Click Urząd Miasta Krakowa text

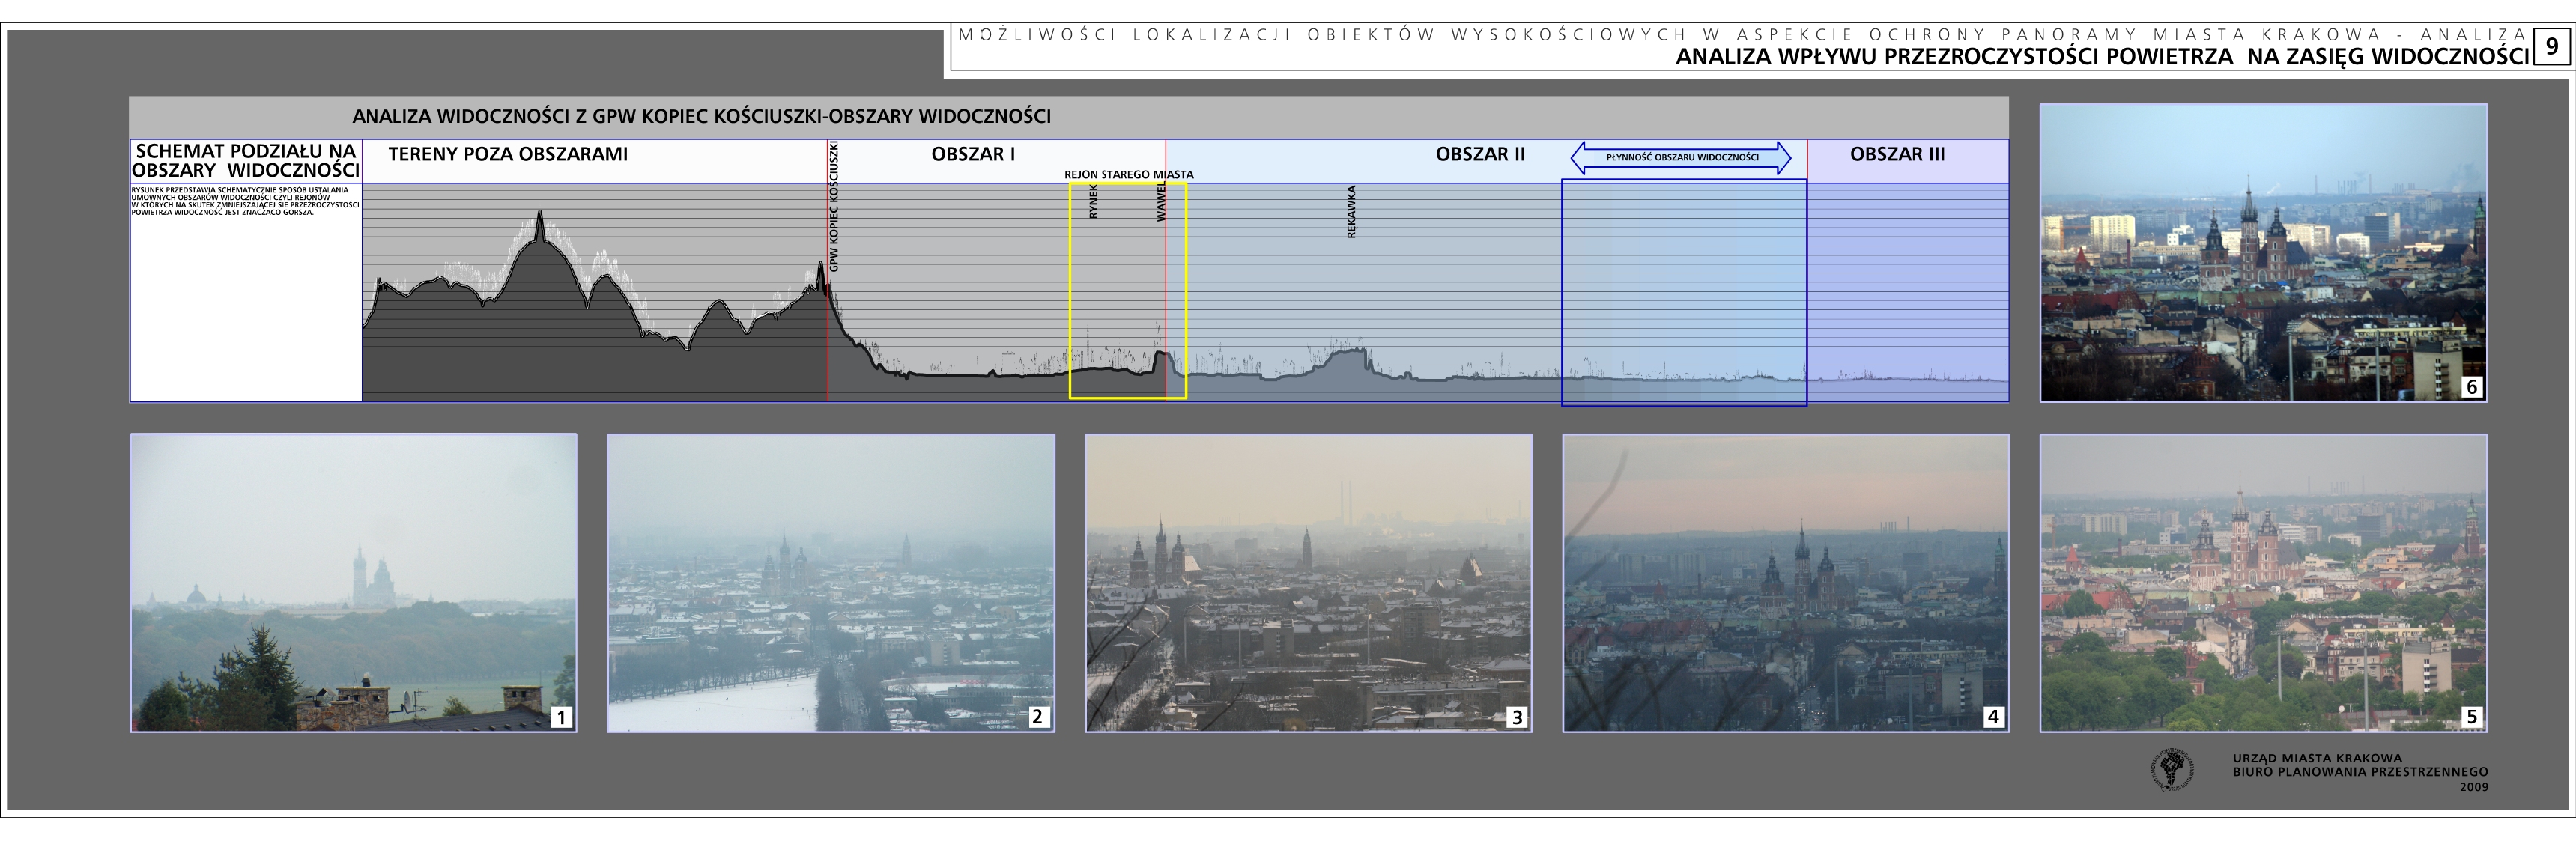pyautogui.click(x=2317, y=758)
